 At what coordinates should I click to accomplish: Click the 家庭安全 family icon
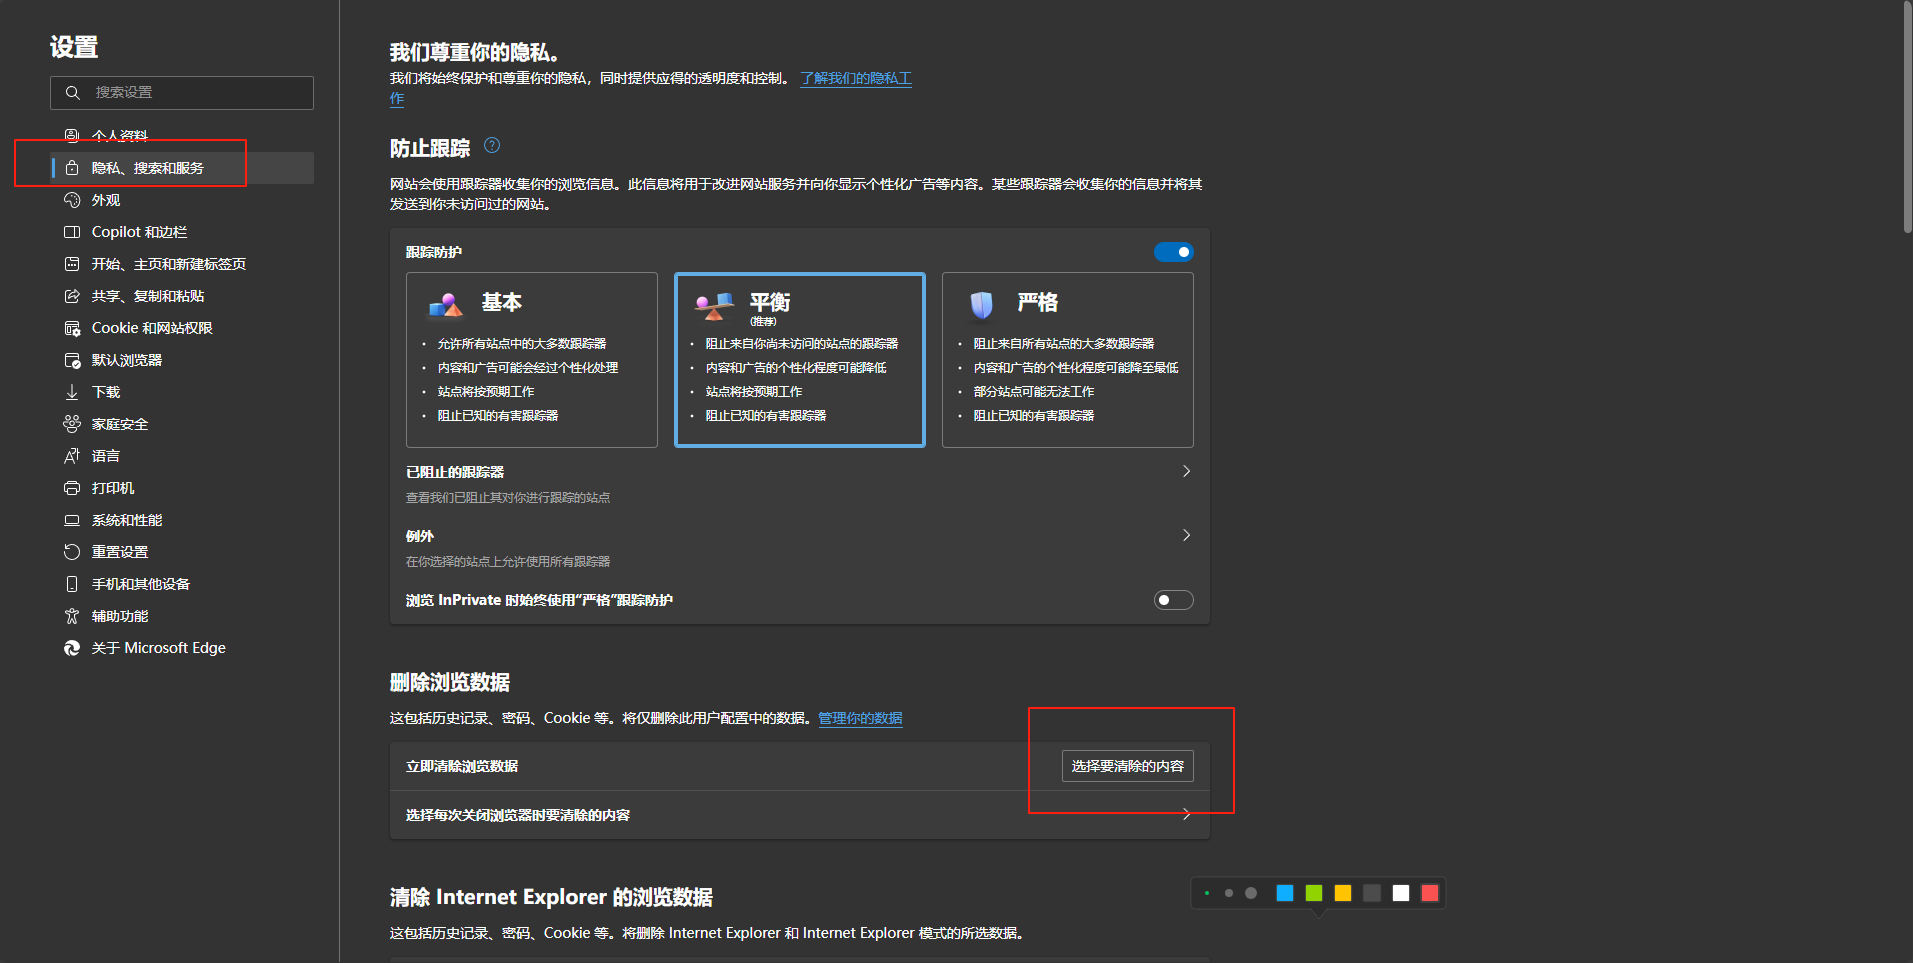tap(72, 424)
